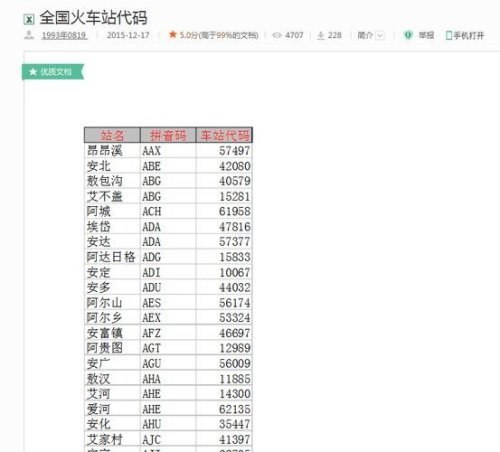The width and height of the screenshot is (500, 452).
Task: Click the 手机打开 link
Action: pos(468,35)
